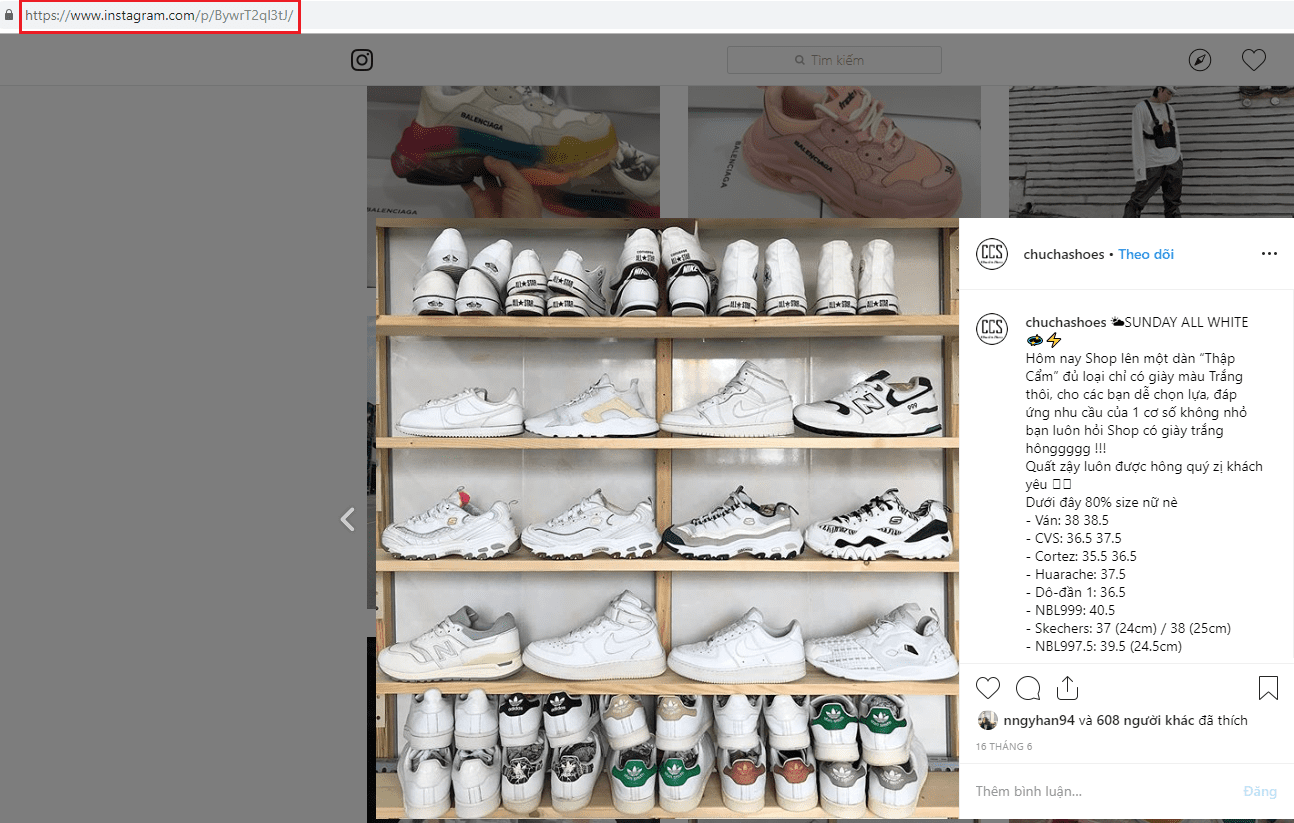Screen dimensions: 1294x823
Task: Open the rainbow Balenciaga shoe thumbnail
Action: coord(513,150)
